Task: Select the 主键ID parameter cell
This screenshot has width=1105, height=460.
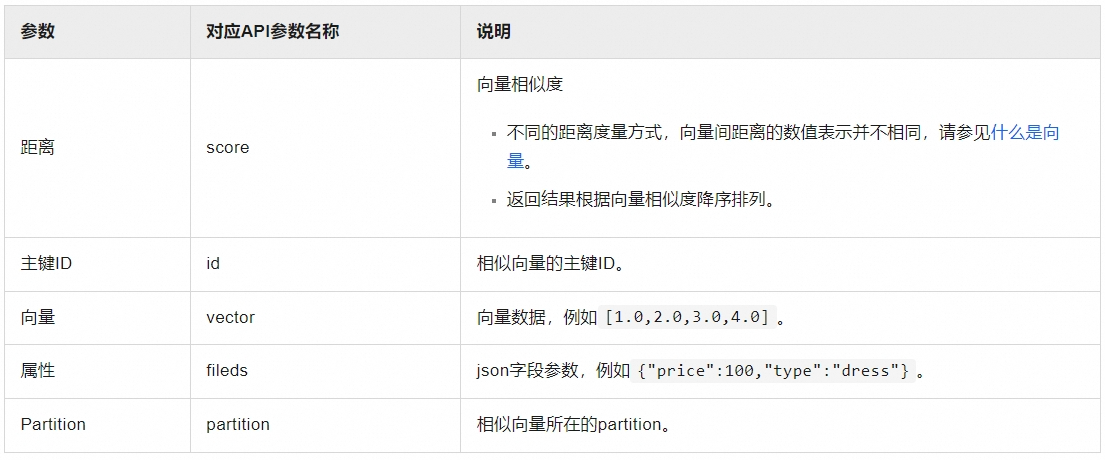Action: point(46,264)
